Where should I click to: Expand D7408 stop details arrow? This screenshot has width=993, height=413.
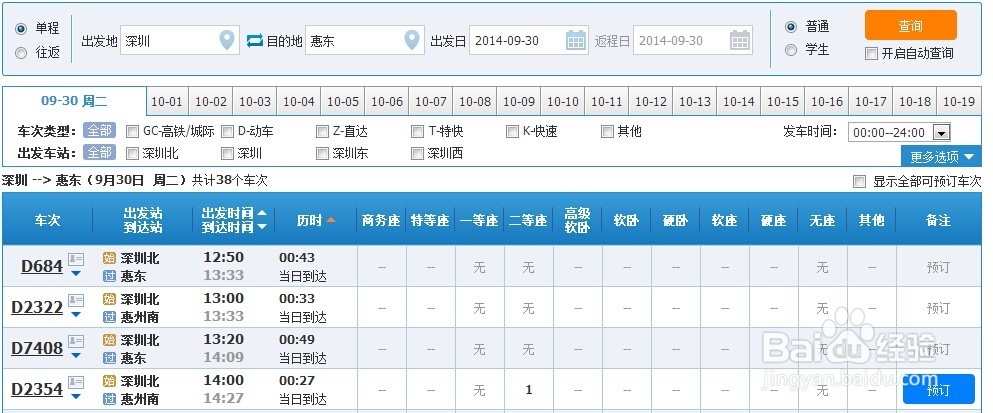[x=76, y=355]
